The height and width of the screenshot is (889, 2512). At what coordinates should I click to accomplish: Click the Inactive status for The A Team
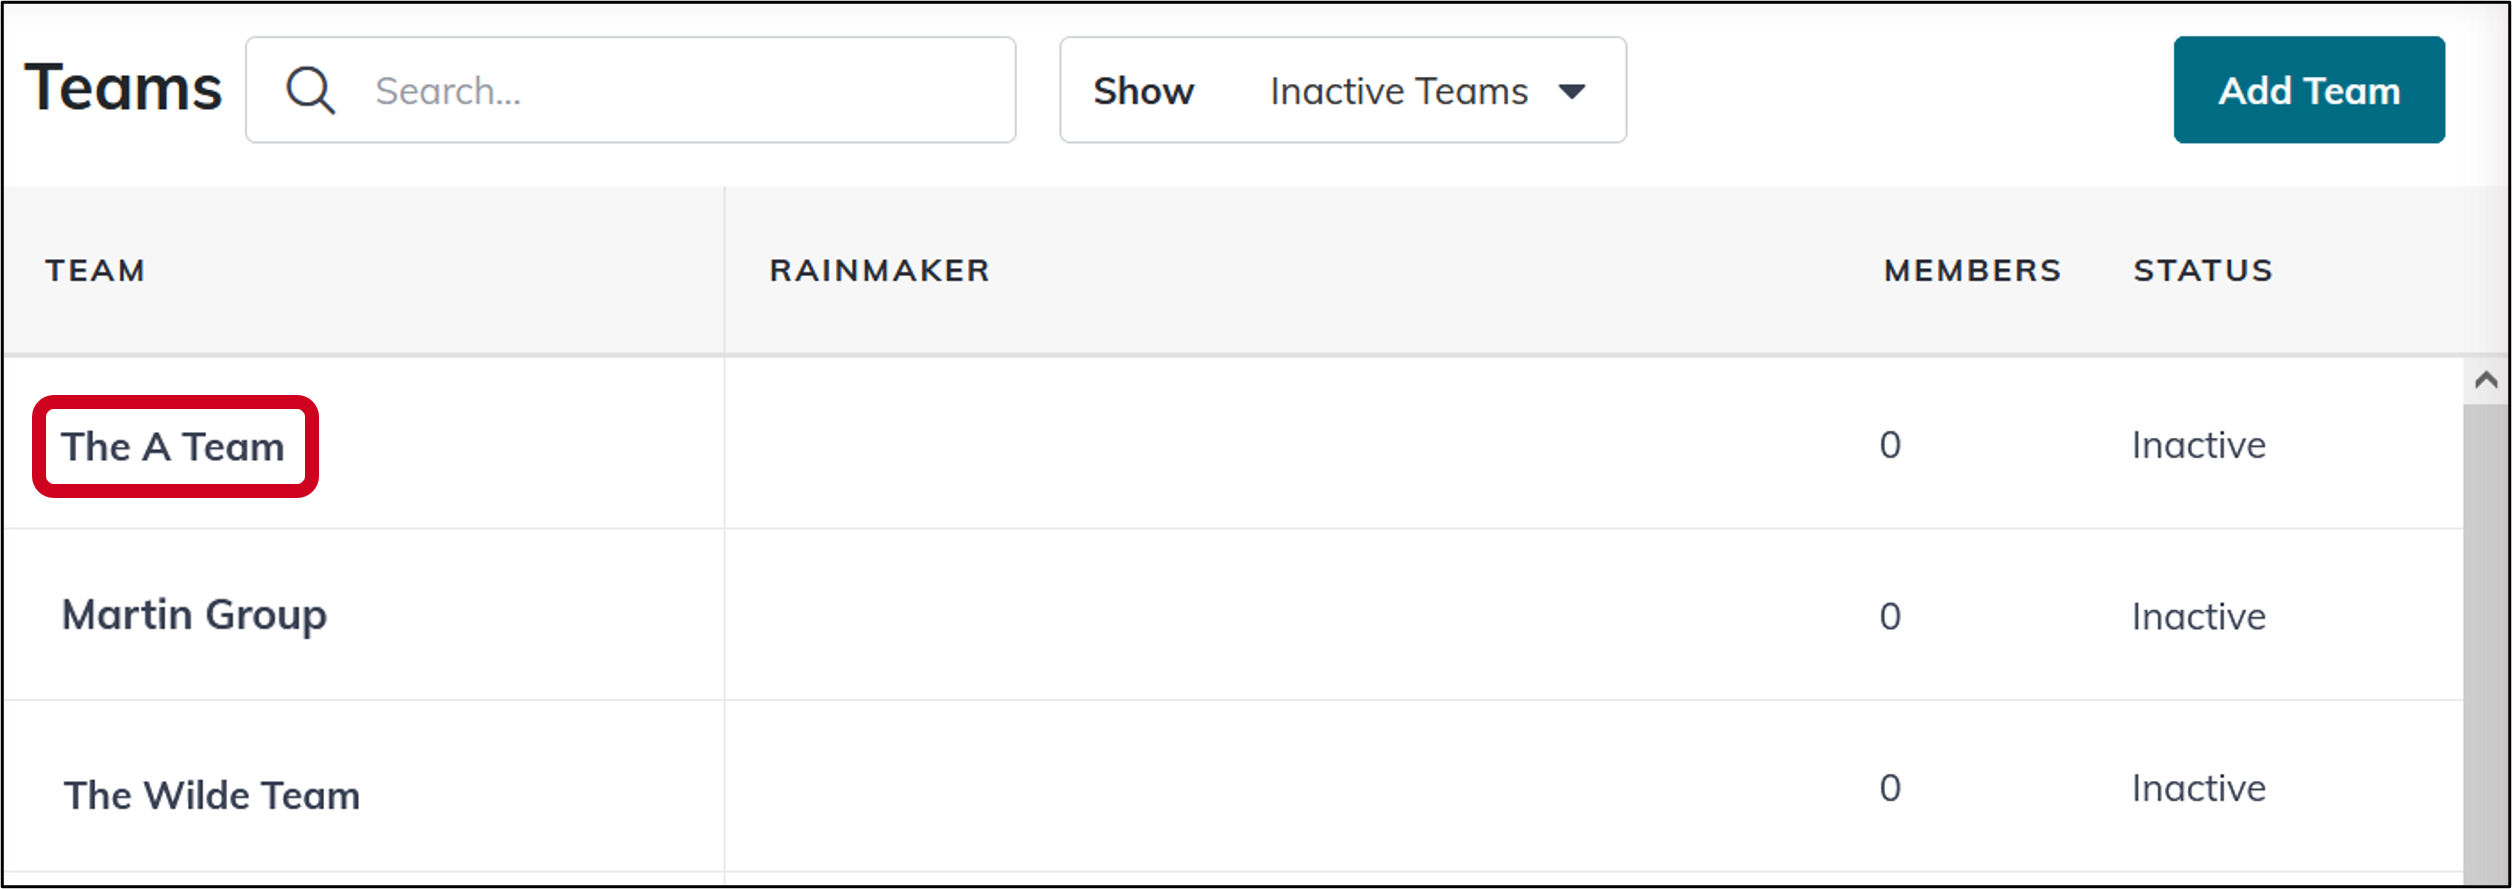[2197, 446]
